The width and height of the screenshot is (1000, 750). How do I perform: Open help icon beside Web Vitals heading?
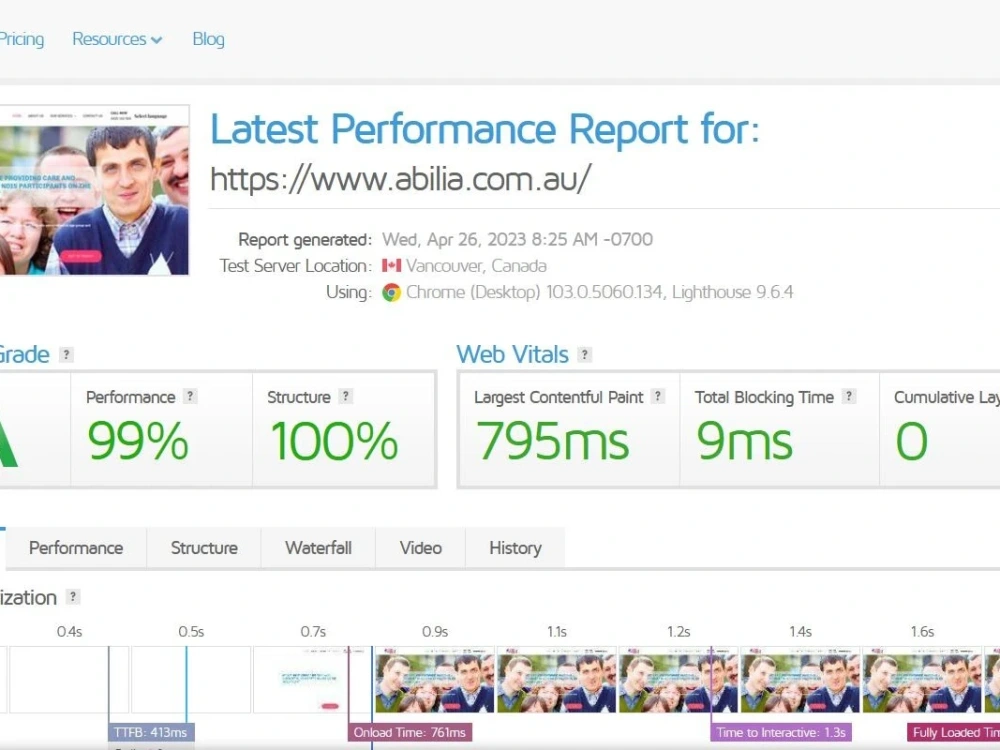(584, 355)
